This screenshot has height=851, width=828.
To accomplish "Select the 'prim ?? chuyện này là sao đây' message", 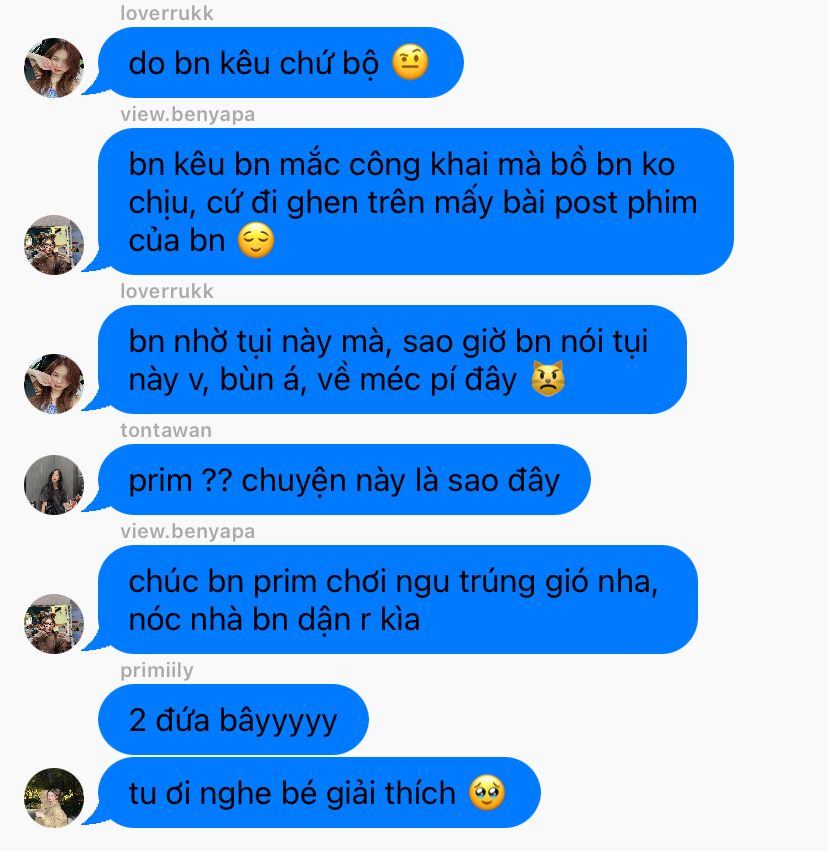I will [x=344, y=479].
